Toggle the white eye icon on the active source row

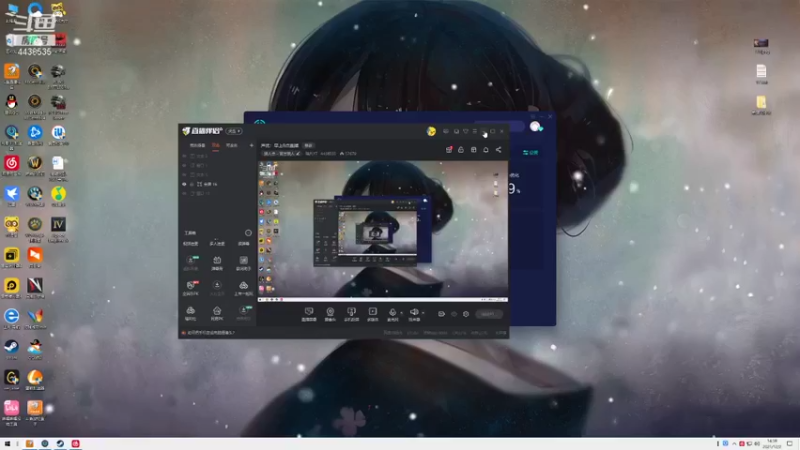click(x=184, y=184)
